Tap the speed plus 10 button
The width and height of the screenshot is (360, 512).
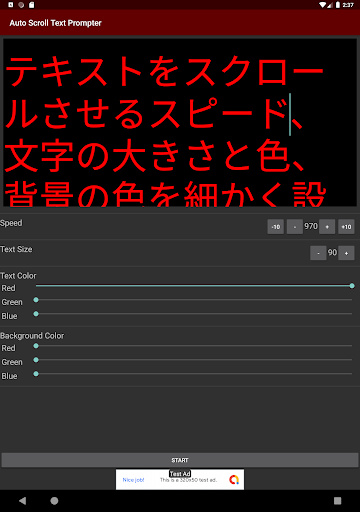(x=346, y=227)
